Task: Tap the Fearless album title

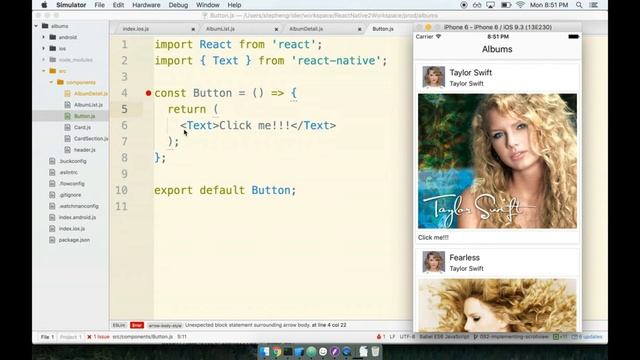Action: pos(464,258)
